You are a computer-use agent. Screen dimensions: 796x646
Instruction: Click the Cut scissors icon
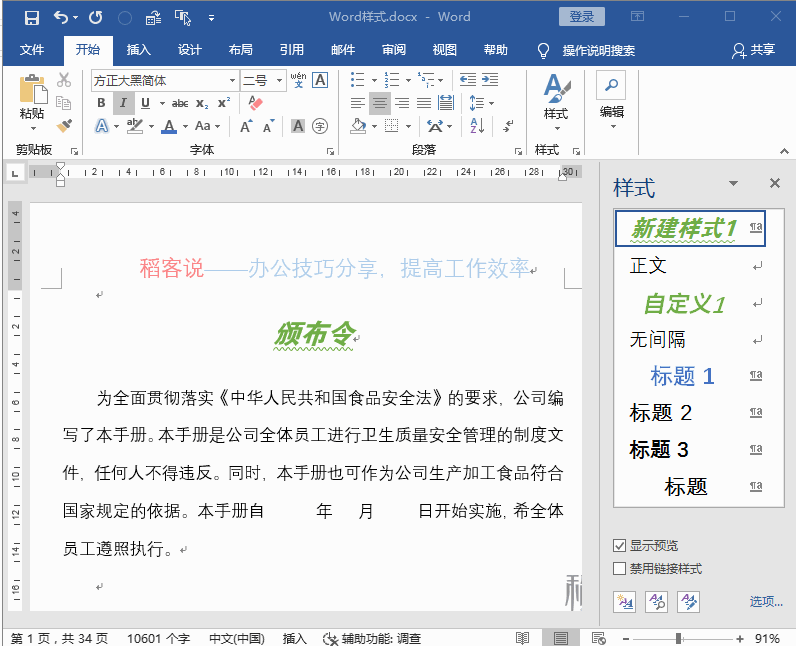(63, 80)
